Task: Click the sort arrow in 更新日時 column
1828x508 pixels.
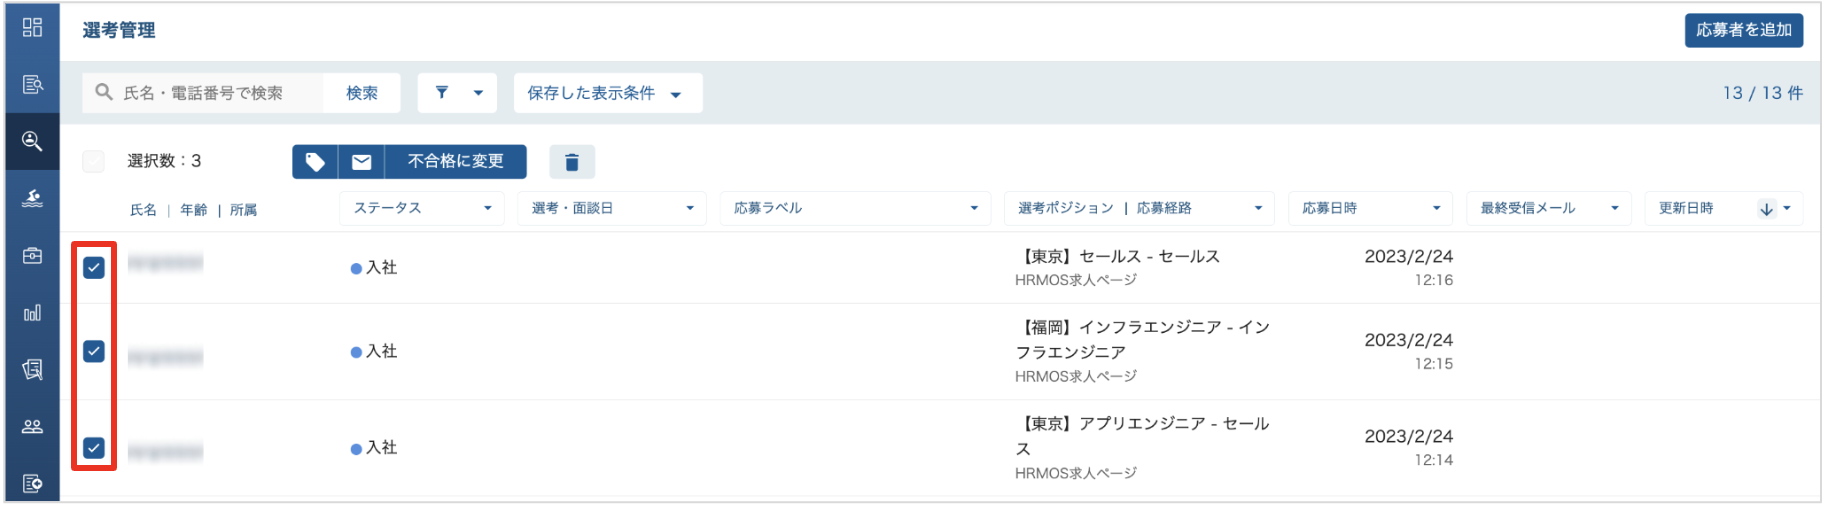Action: (1766, 209)
